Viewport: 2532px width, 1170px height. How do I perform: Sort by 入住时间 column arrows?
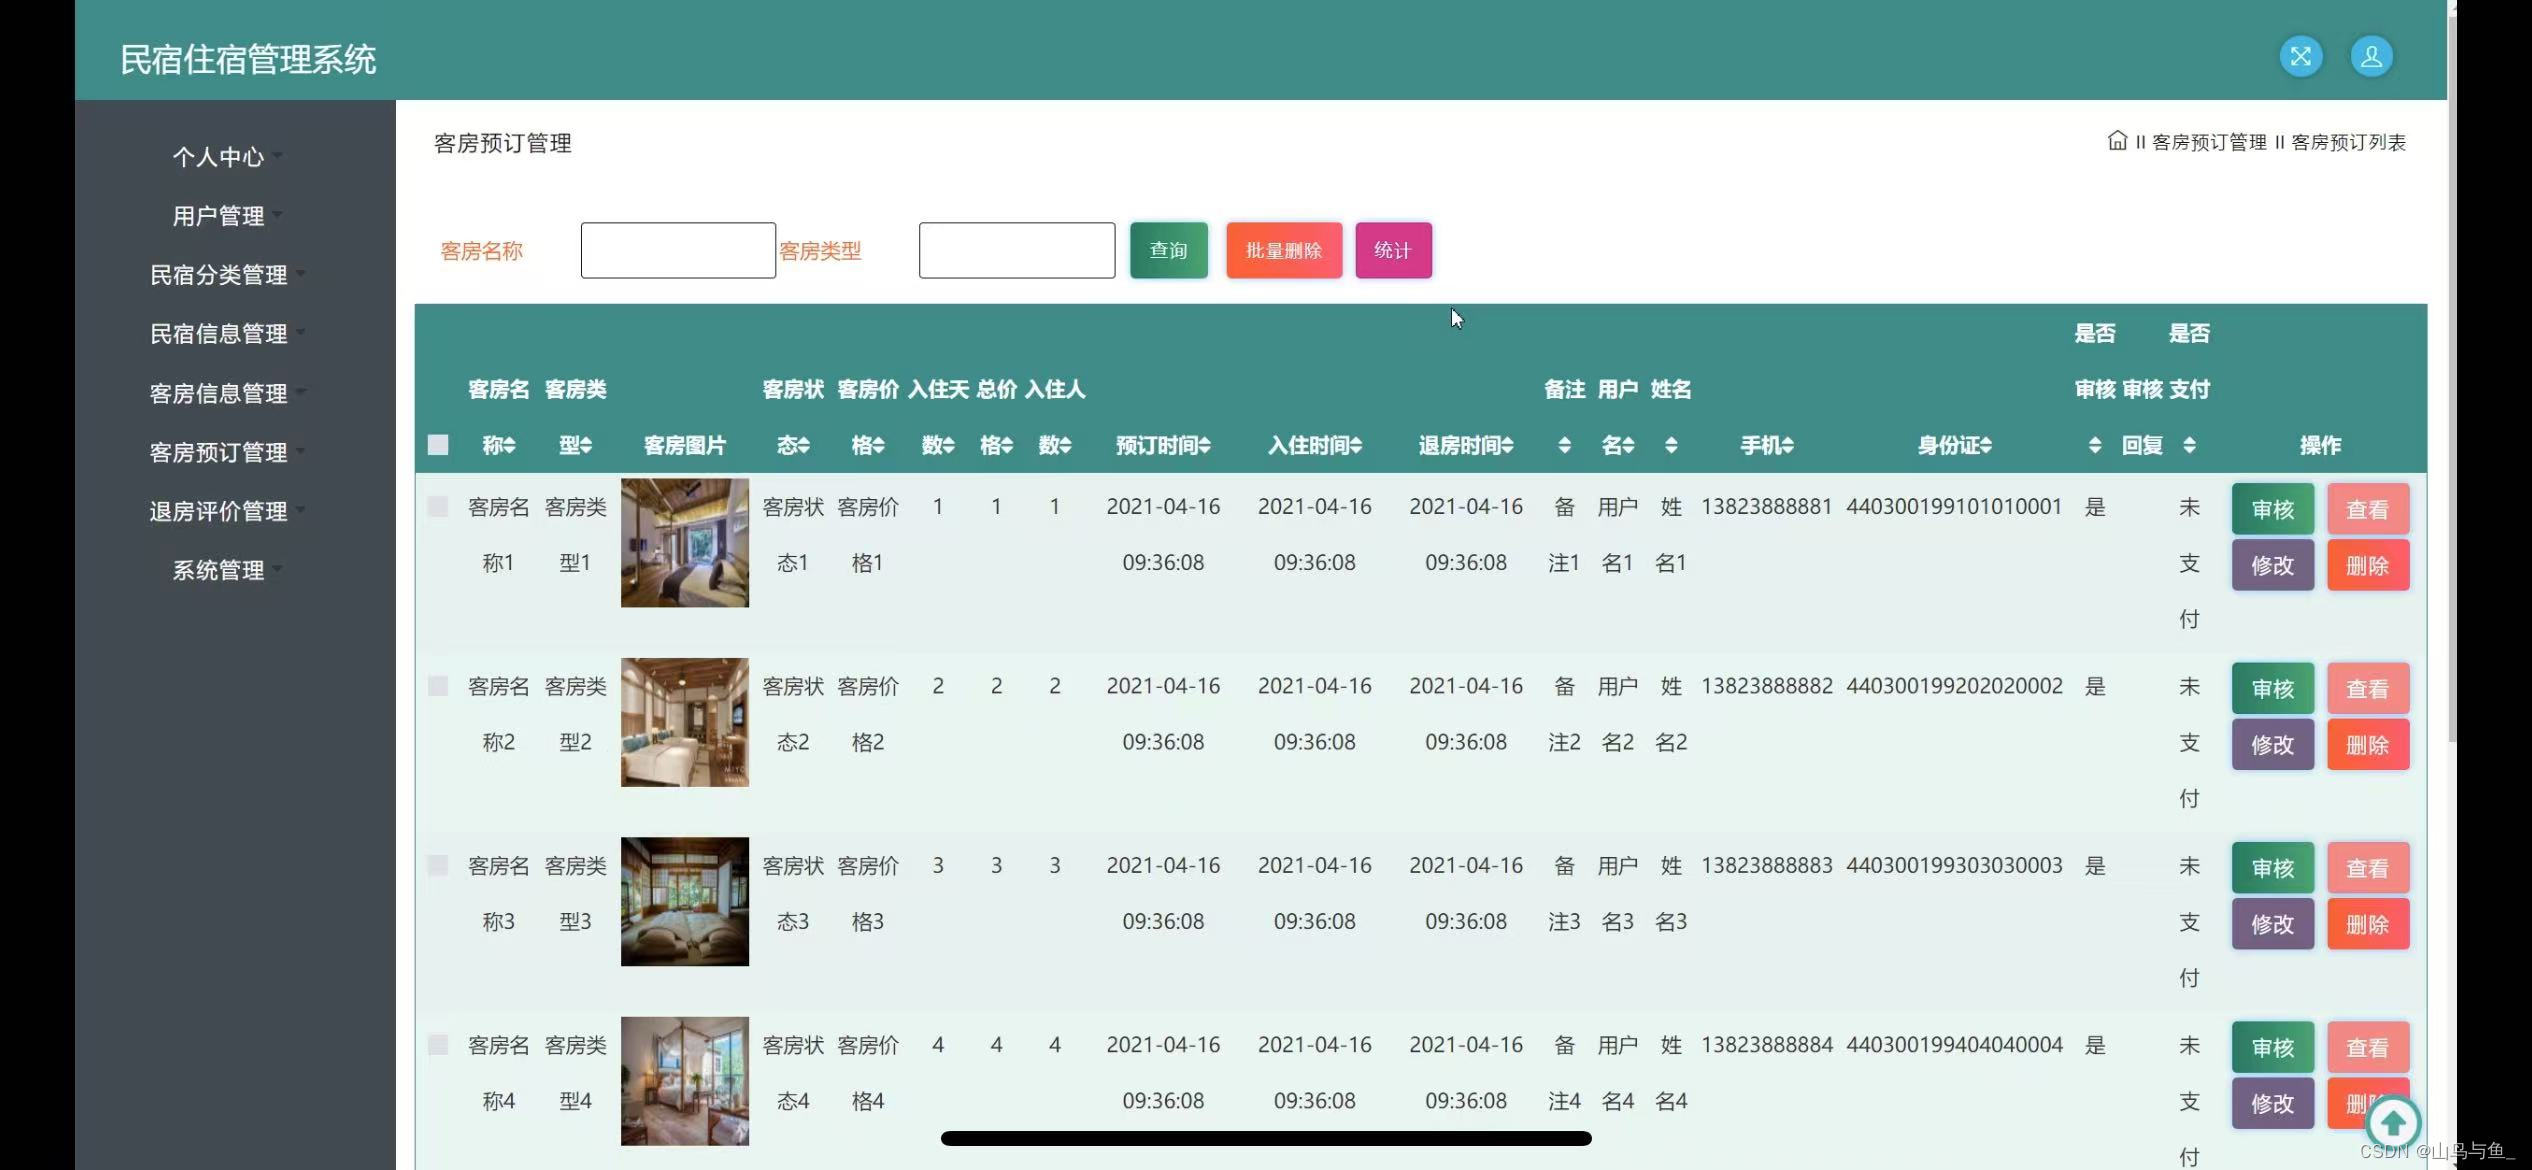coord(1356,445)
